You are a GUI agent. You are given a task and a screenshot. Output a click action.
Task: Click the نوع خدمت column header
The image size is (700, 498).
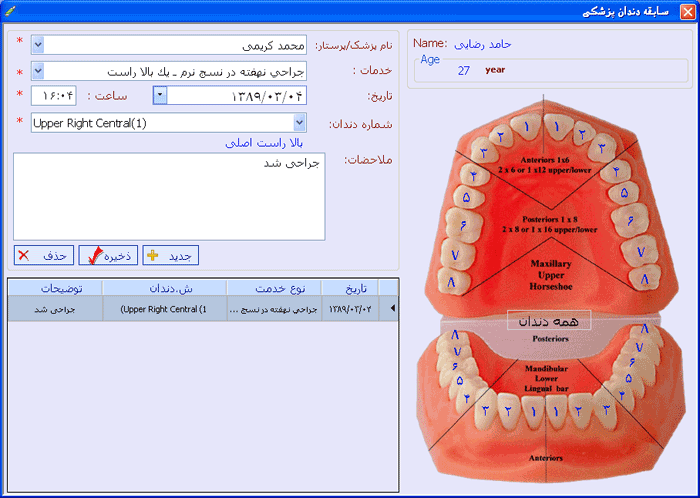coord(274,288)
